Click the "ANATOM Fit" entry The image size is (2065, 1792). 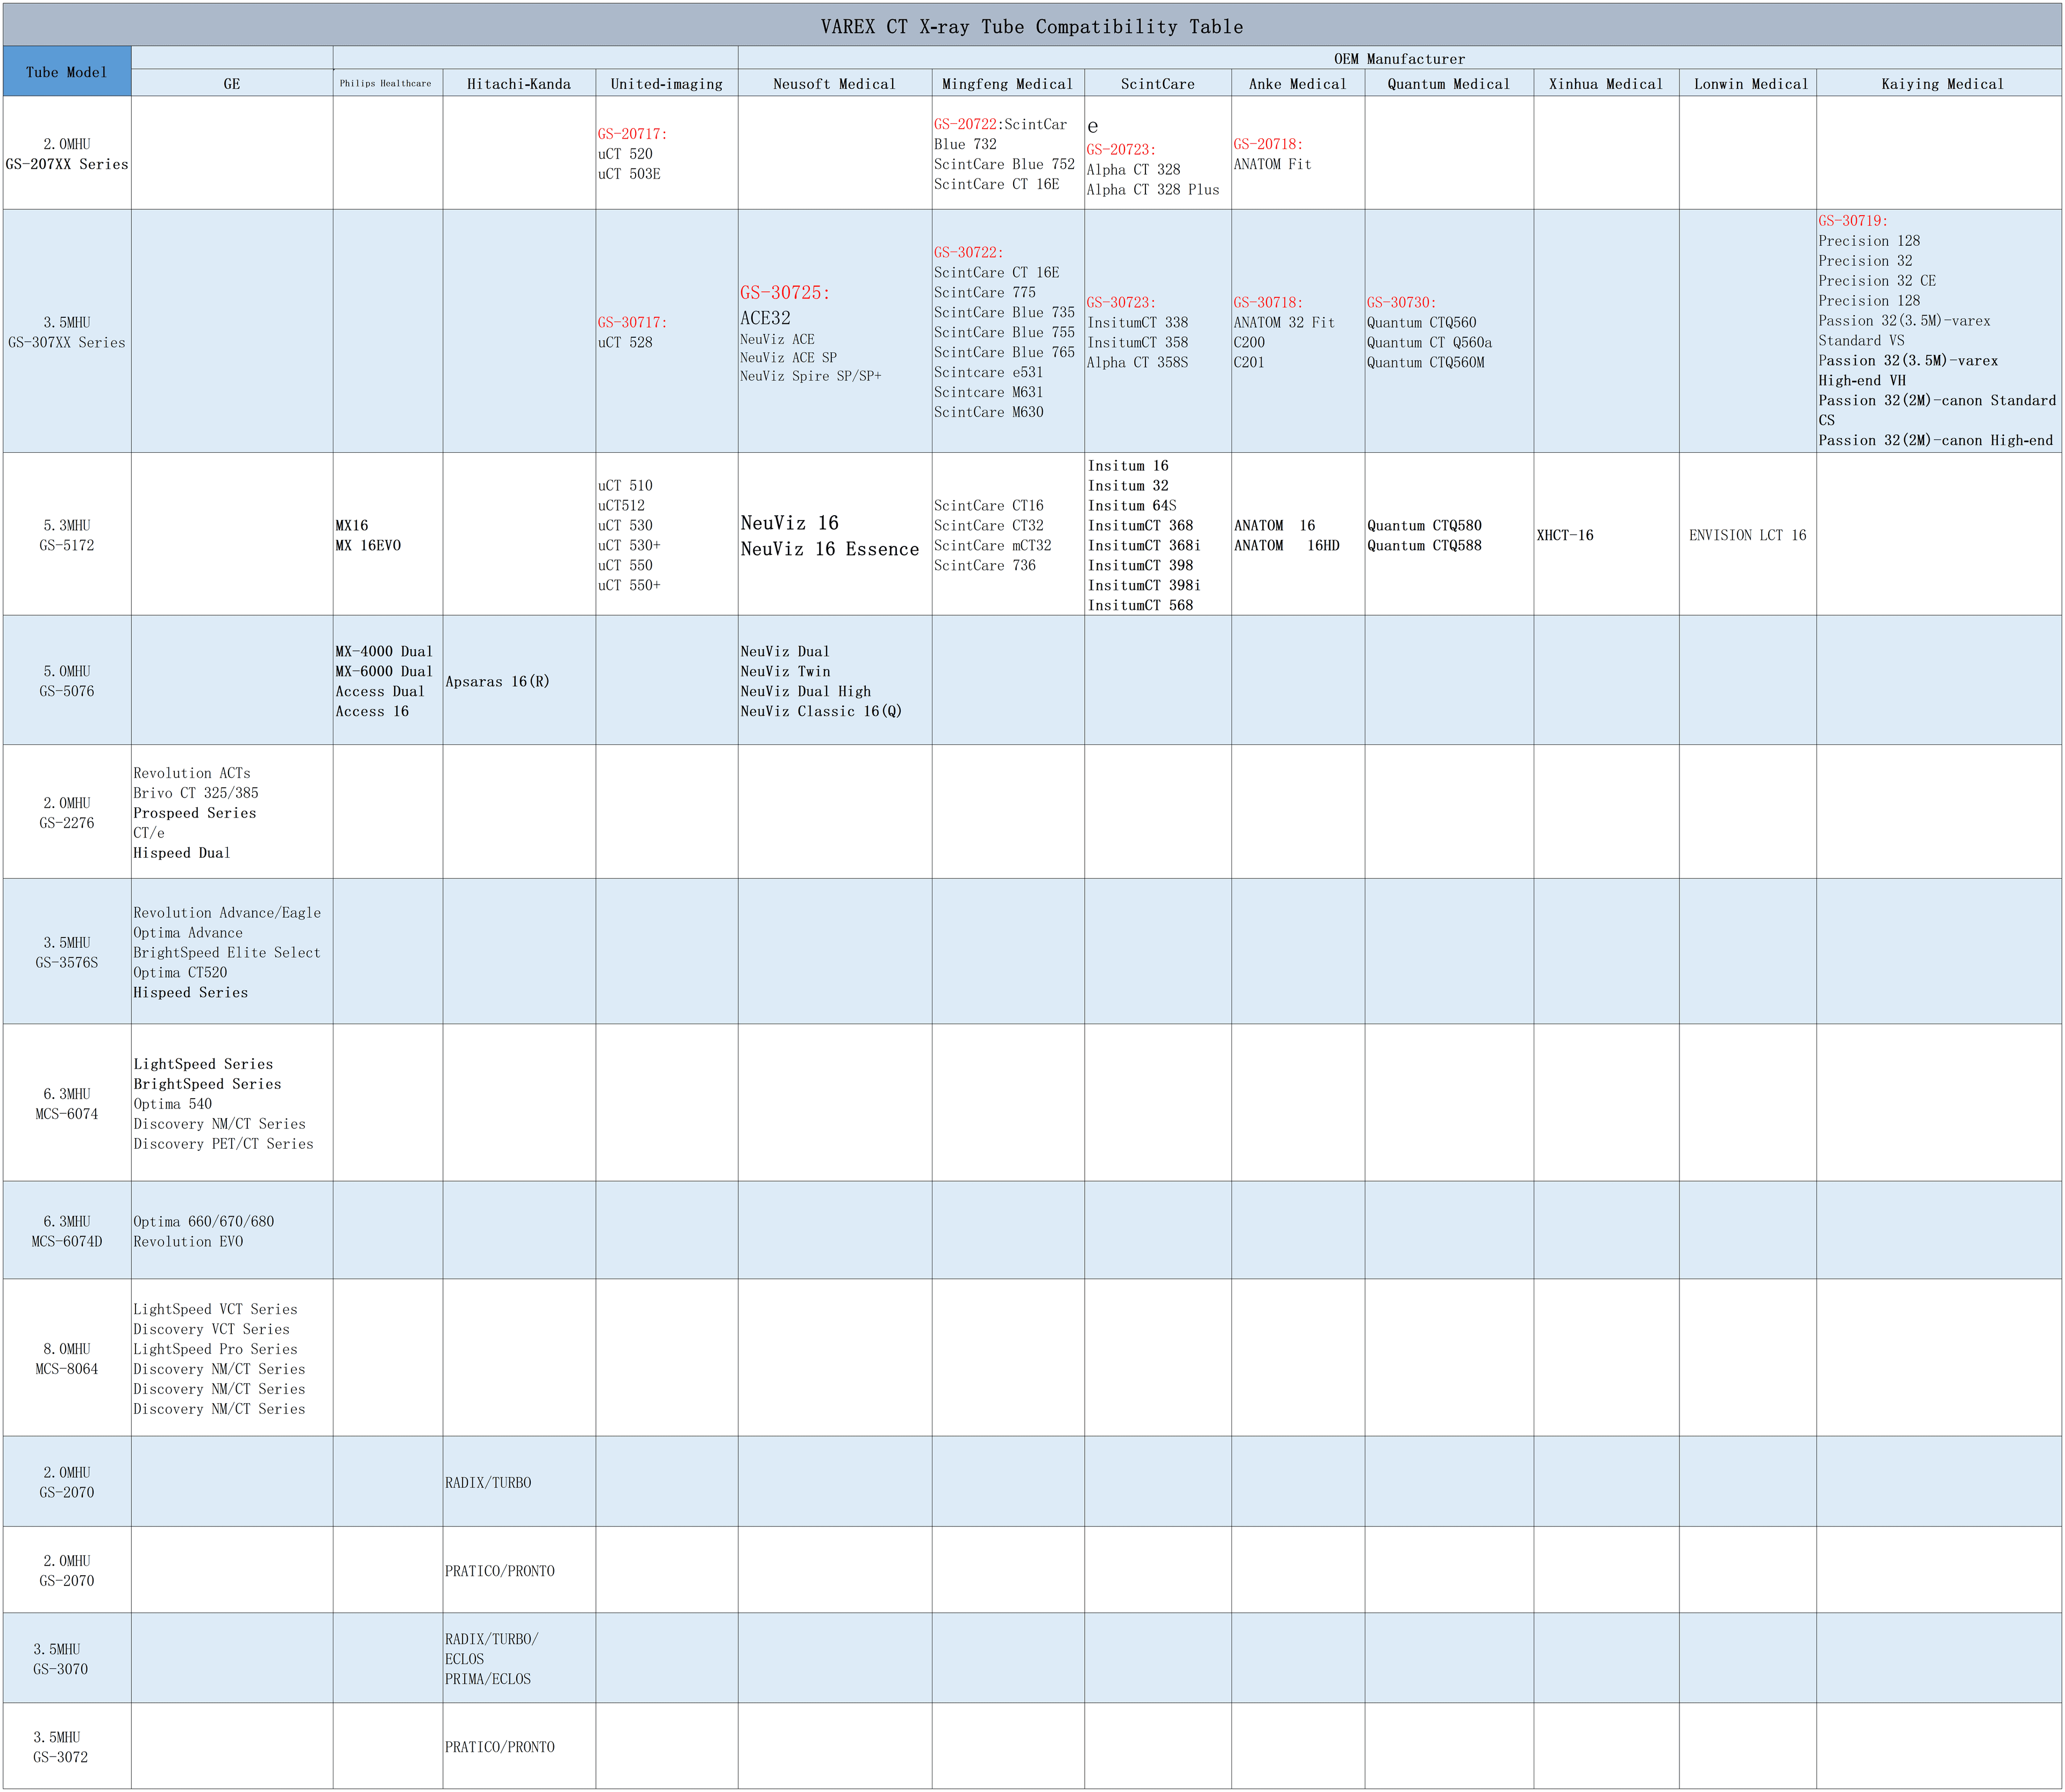tap(1272, 164)
